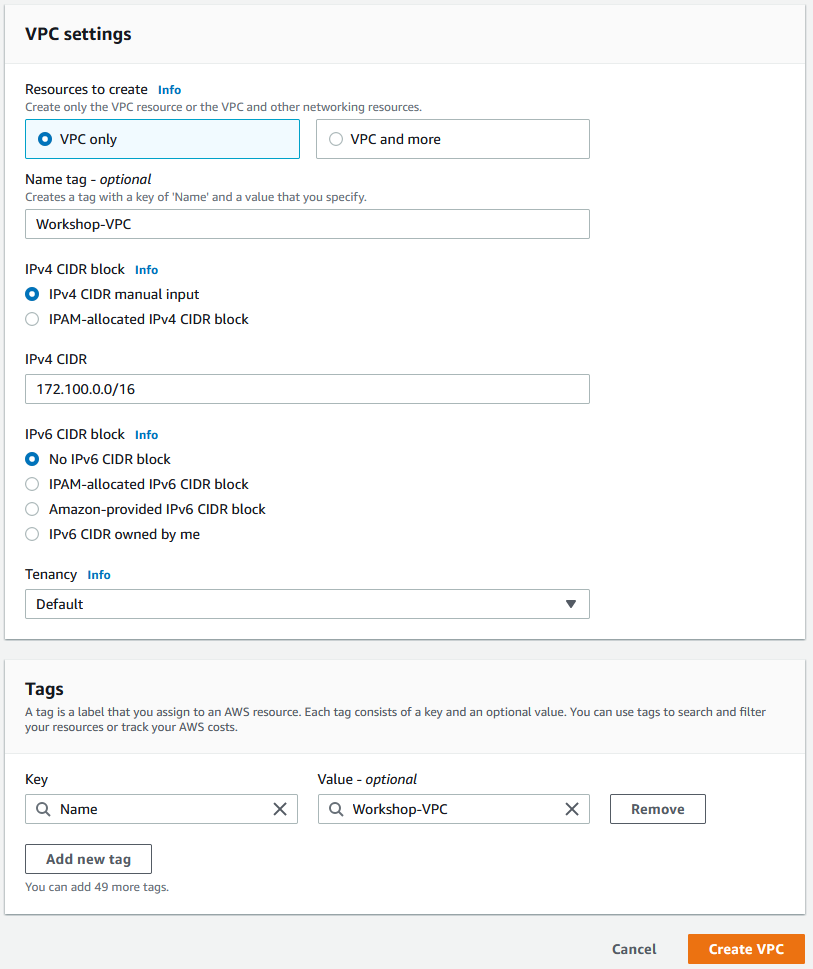Clear the Name key field with X icon

click(x=280, y=809)
